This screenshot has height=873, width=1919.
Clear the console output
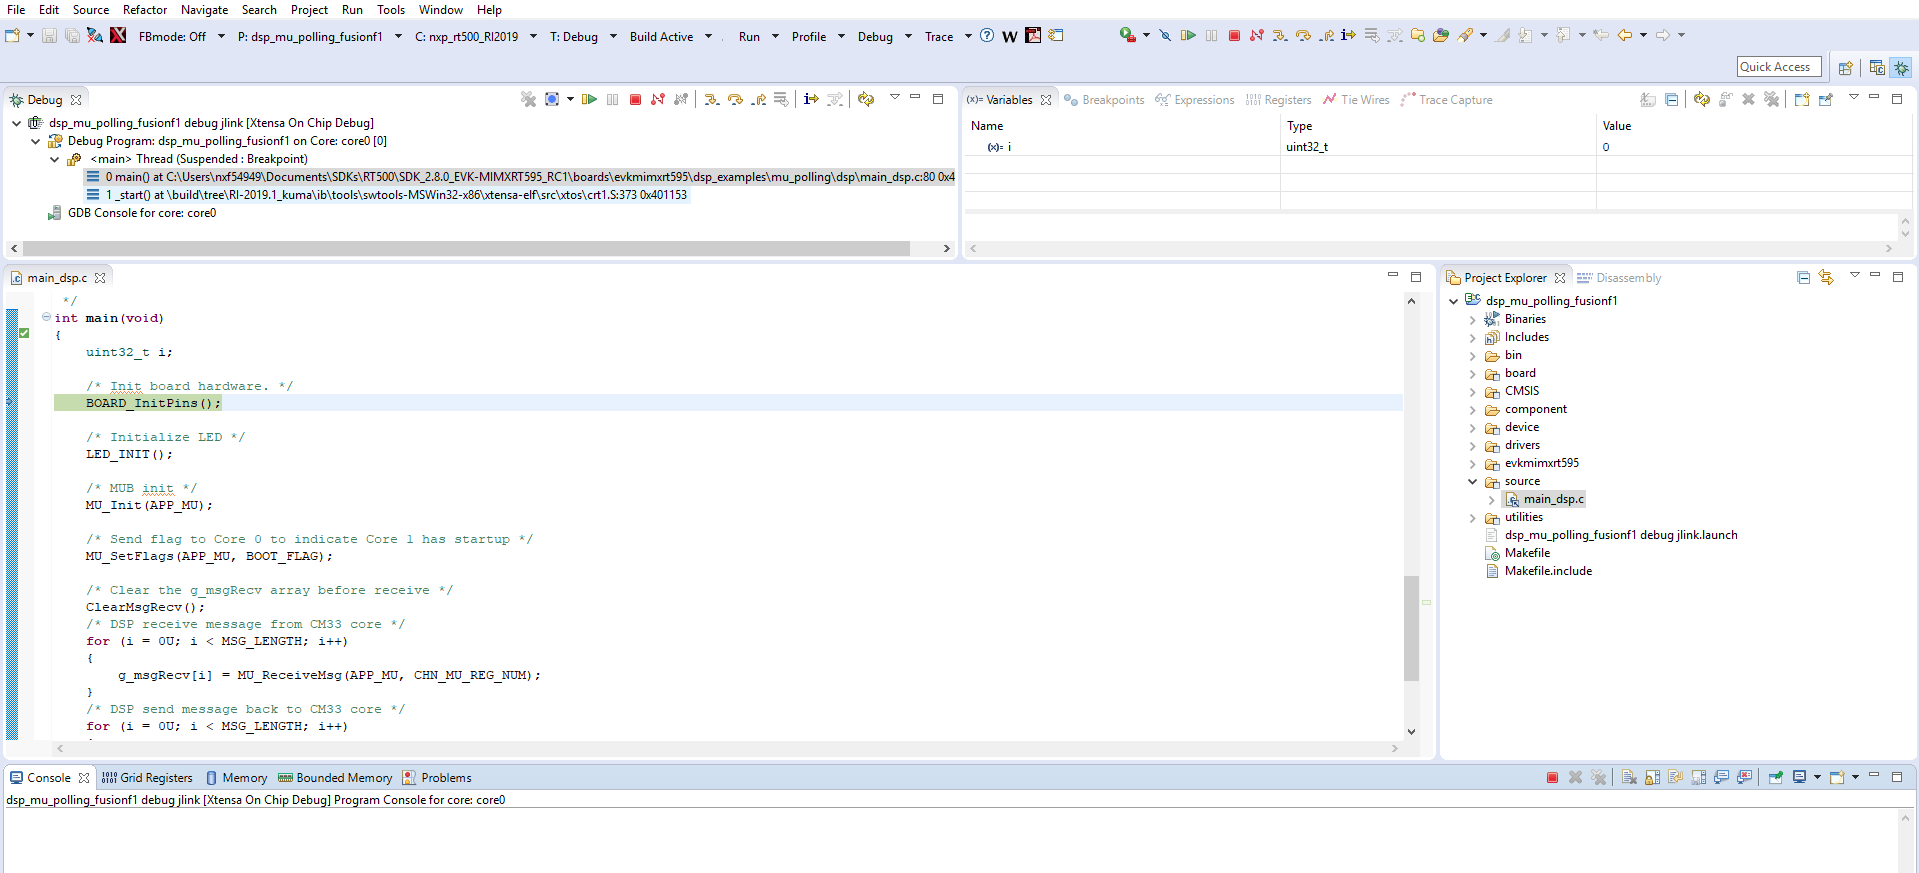(x=1629, y=777)
